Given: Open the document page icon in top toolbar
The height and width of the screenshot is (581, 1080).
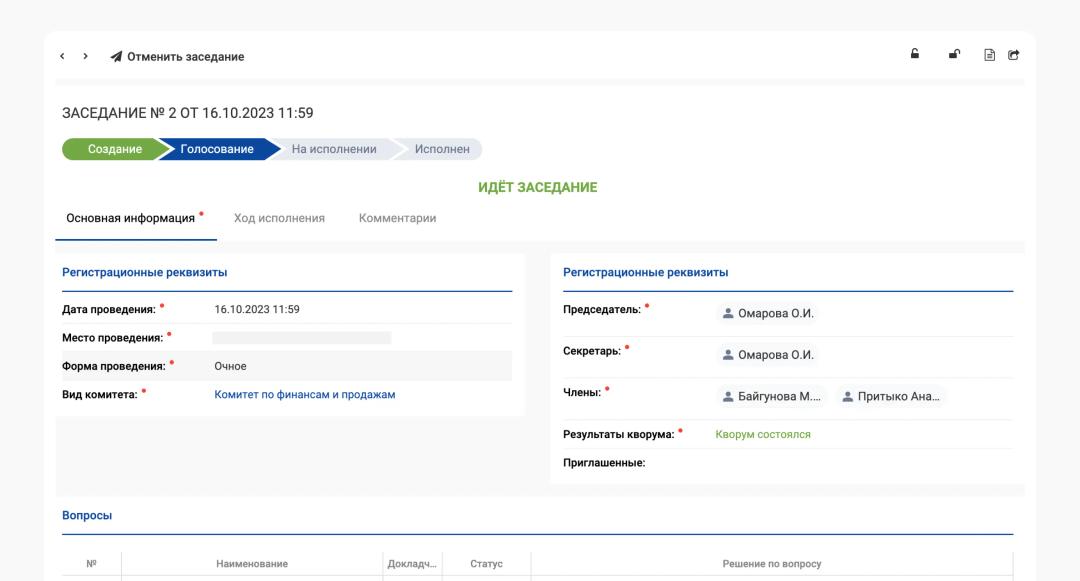Looking at the screenshot, I should click(x=991, y=57).
